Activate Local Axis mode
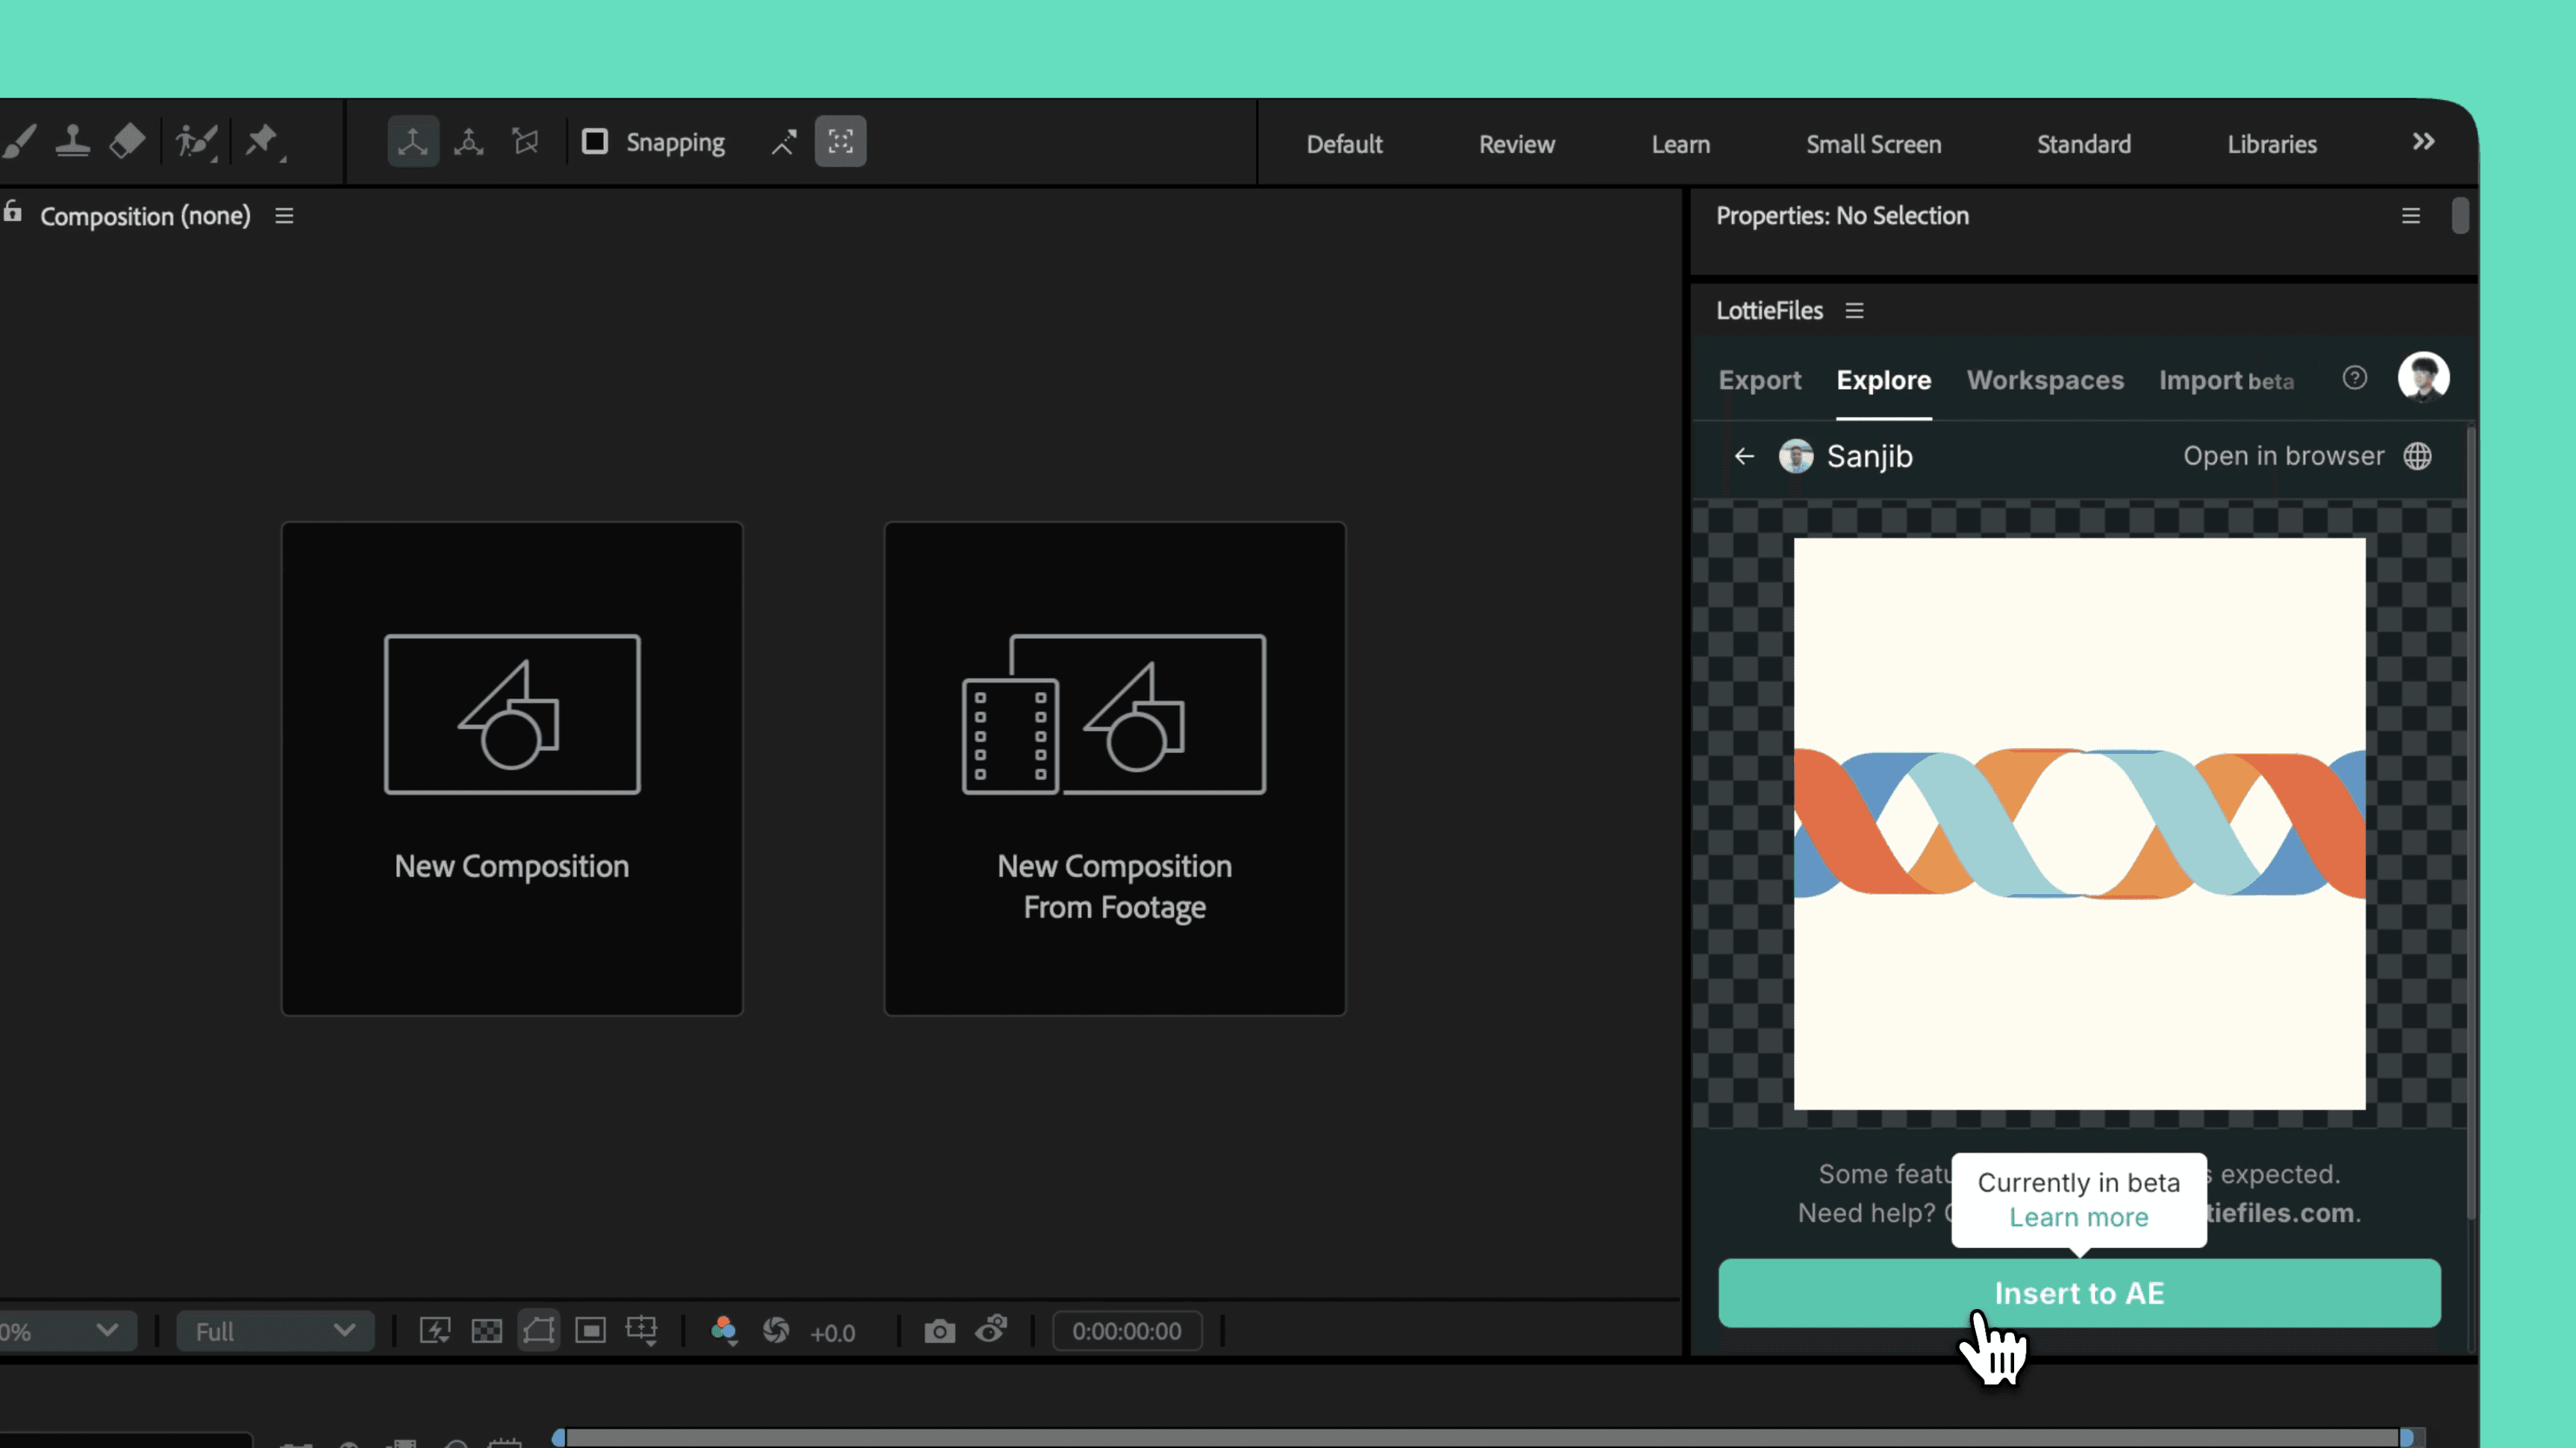This screenshot has height=1448, width=2576. tap(413, 141)
